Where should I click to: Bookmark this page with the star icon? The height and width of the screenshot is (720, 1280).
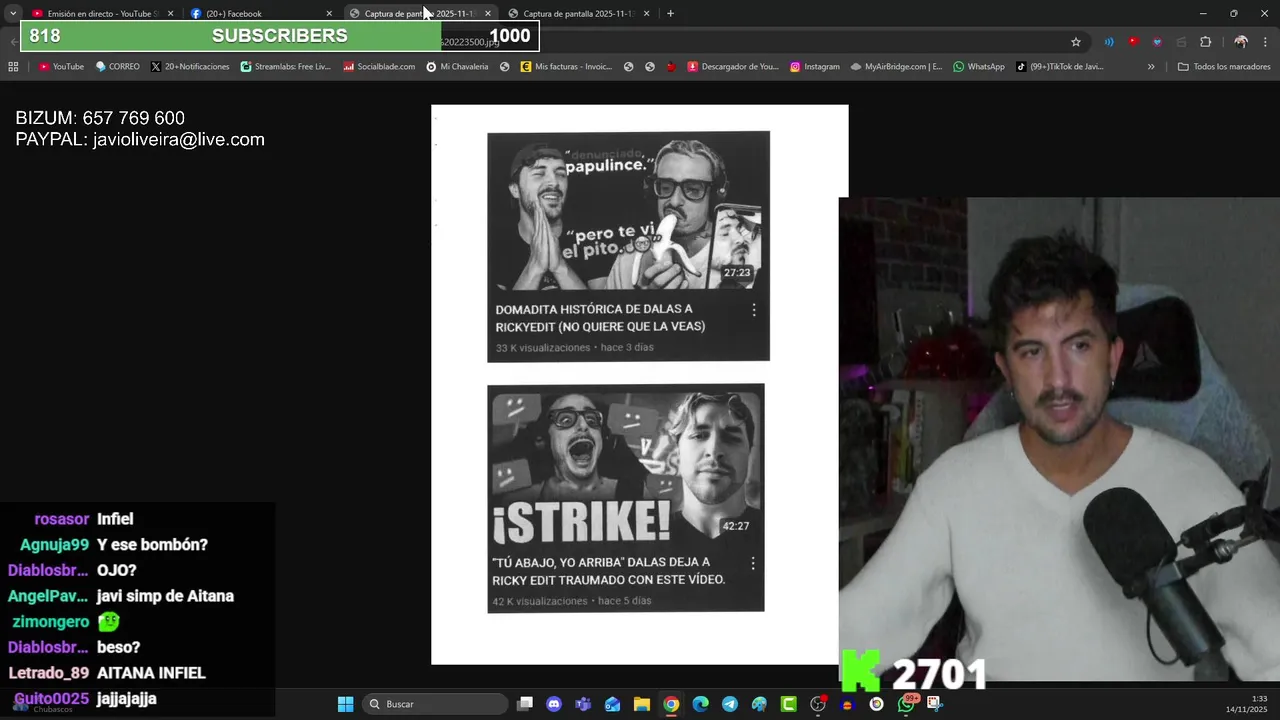(1076, 42)
